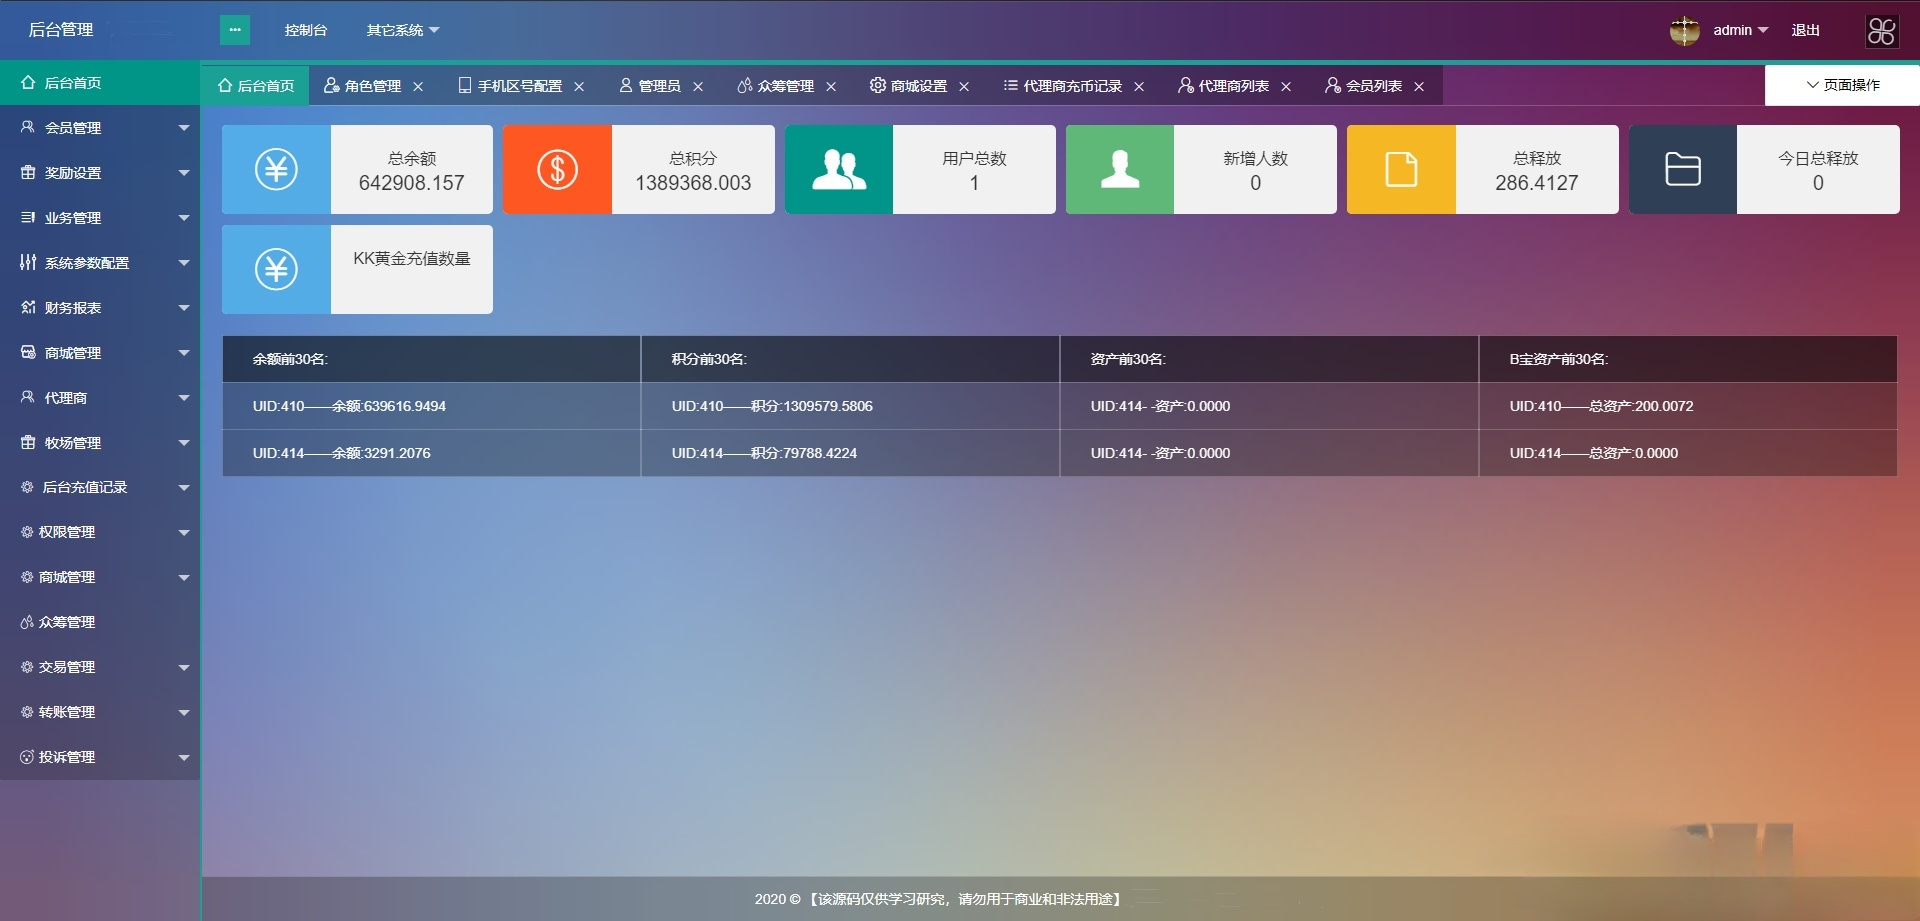The width and height of the screenshot is (1920, 921).
Task: Click the yellow 总释放 document icon
Action: [1401, 169]
